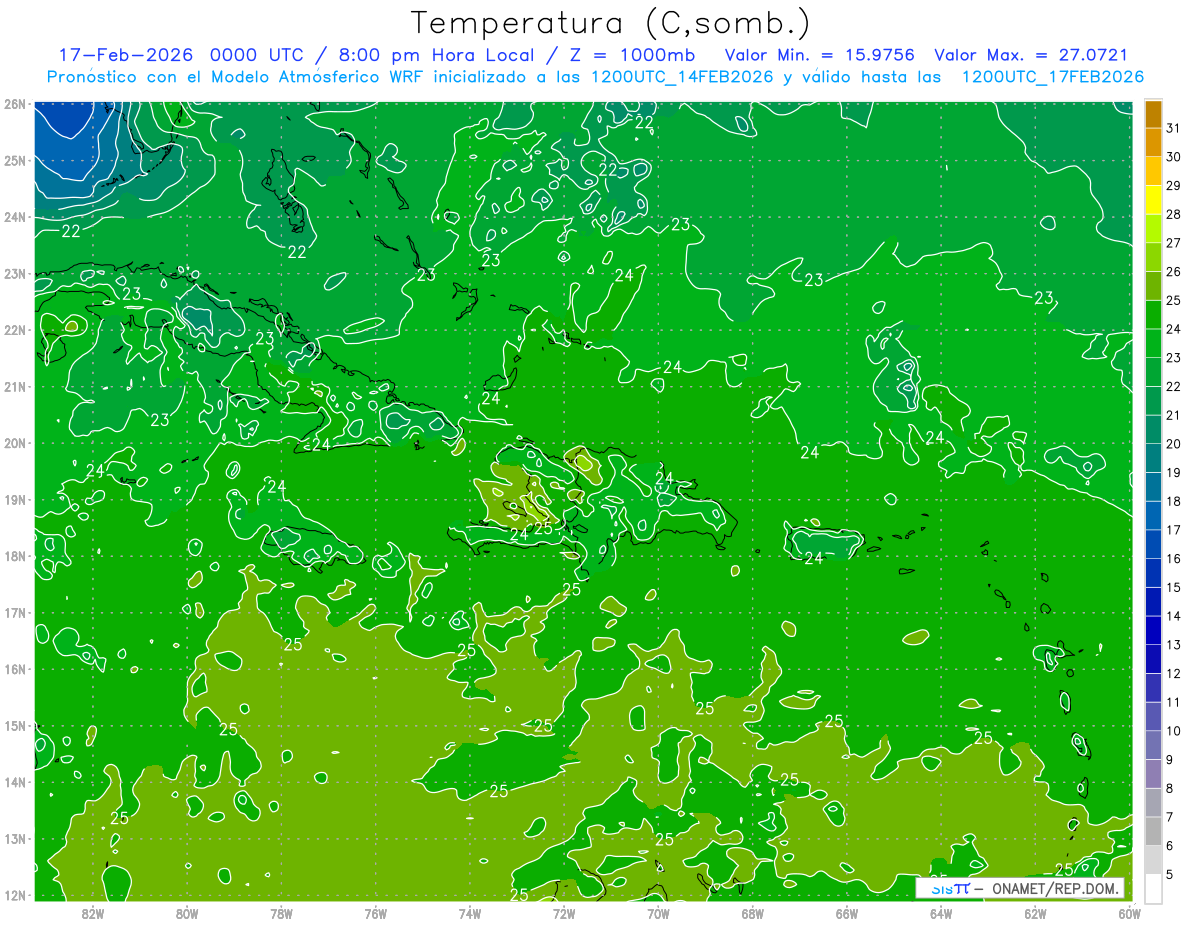Click the "78W" longitude axis label
1200x927 pixels.
pos(281,913)
